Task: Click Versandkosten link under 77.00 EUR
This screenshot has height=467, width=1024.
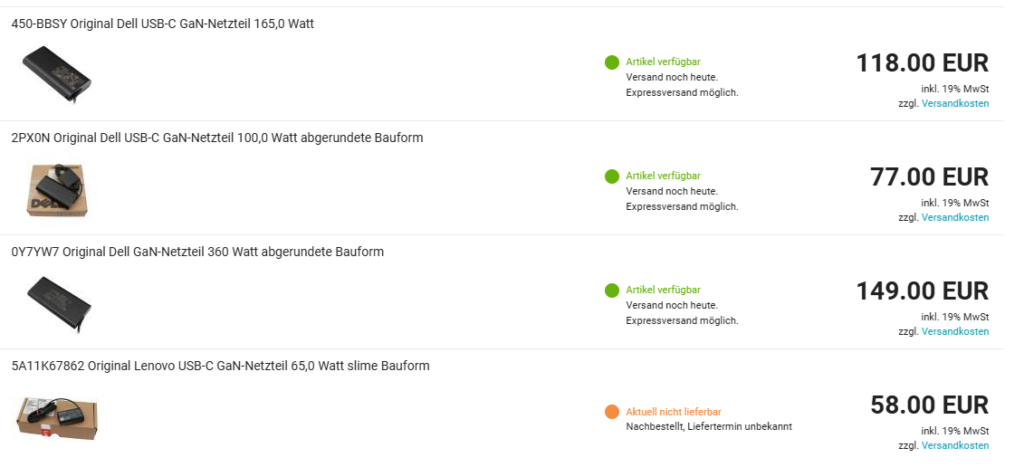Action: [955, 217]
